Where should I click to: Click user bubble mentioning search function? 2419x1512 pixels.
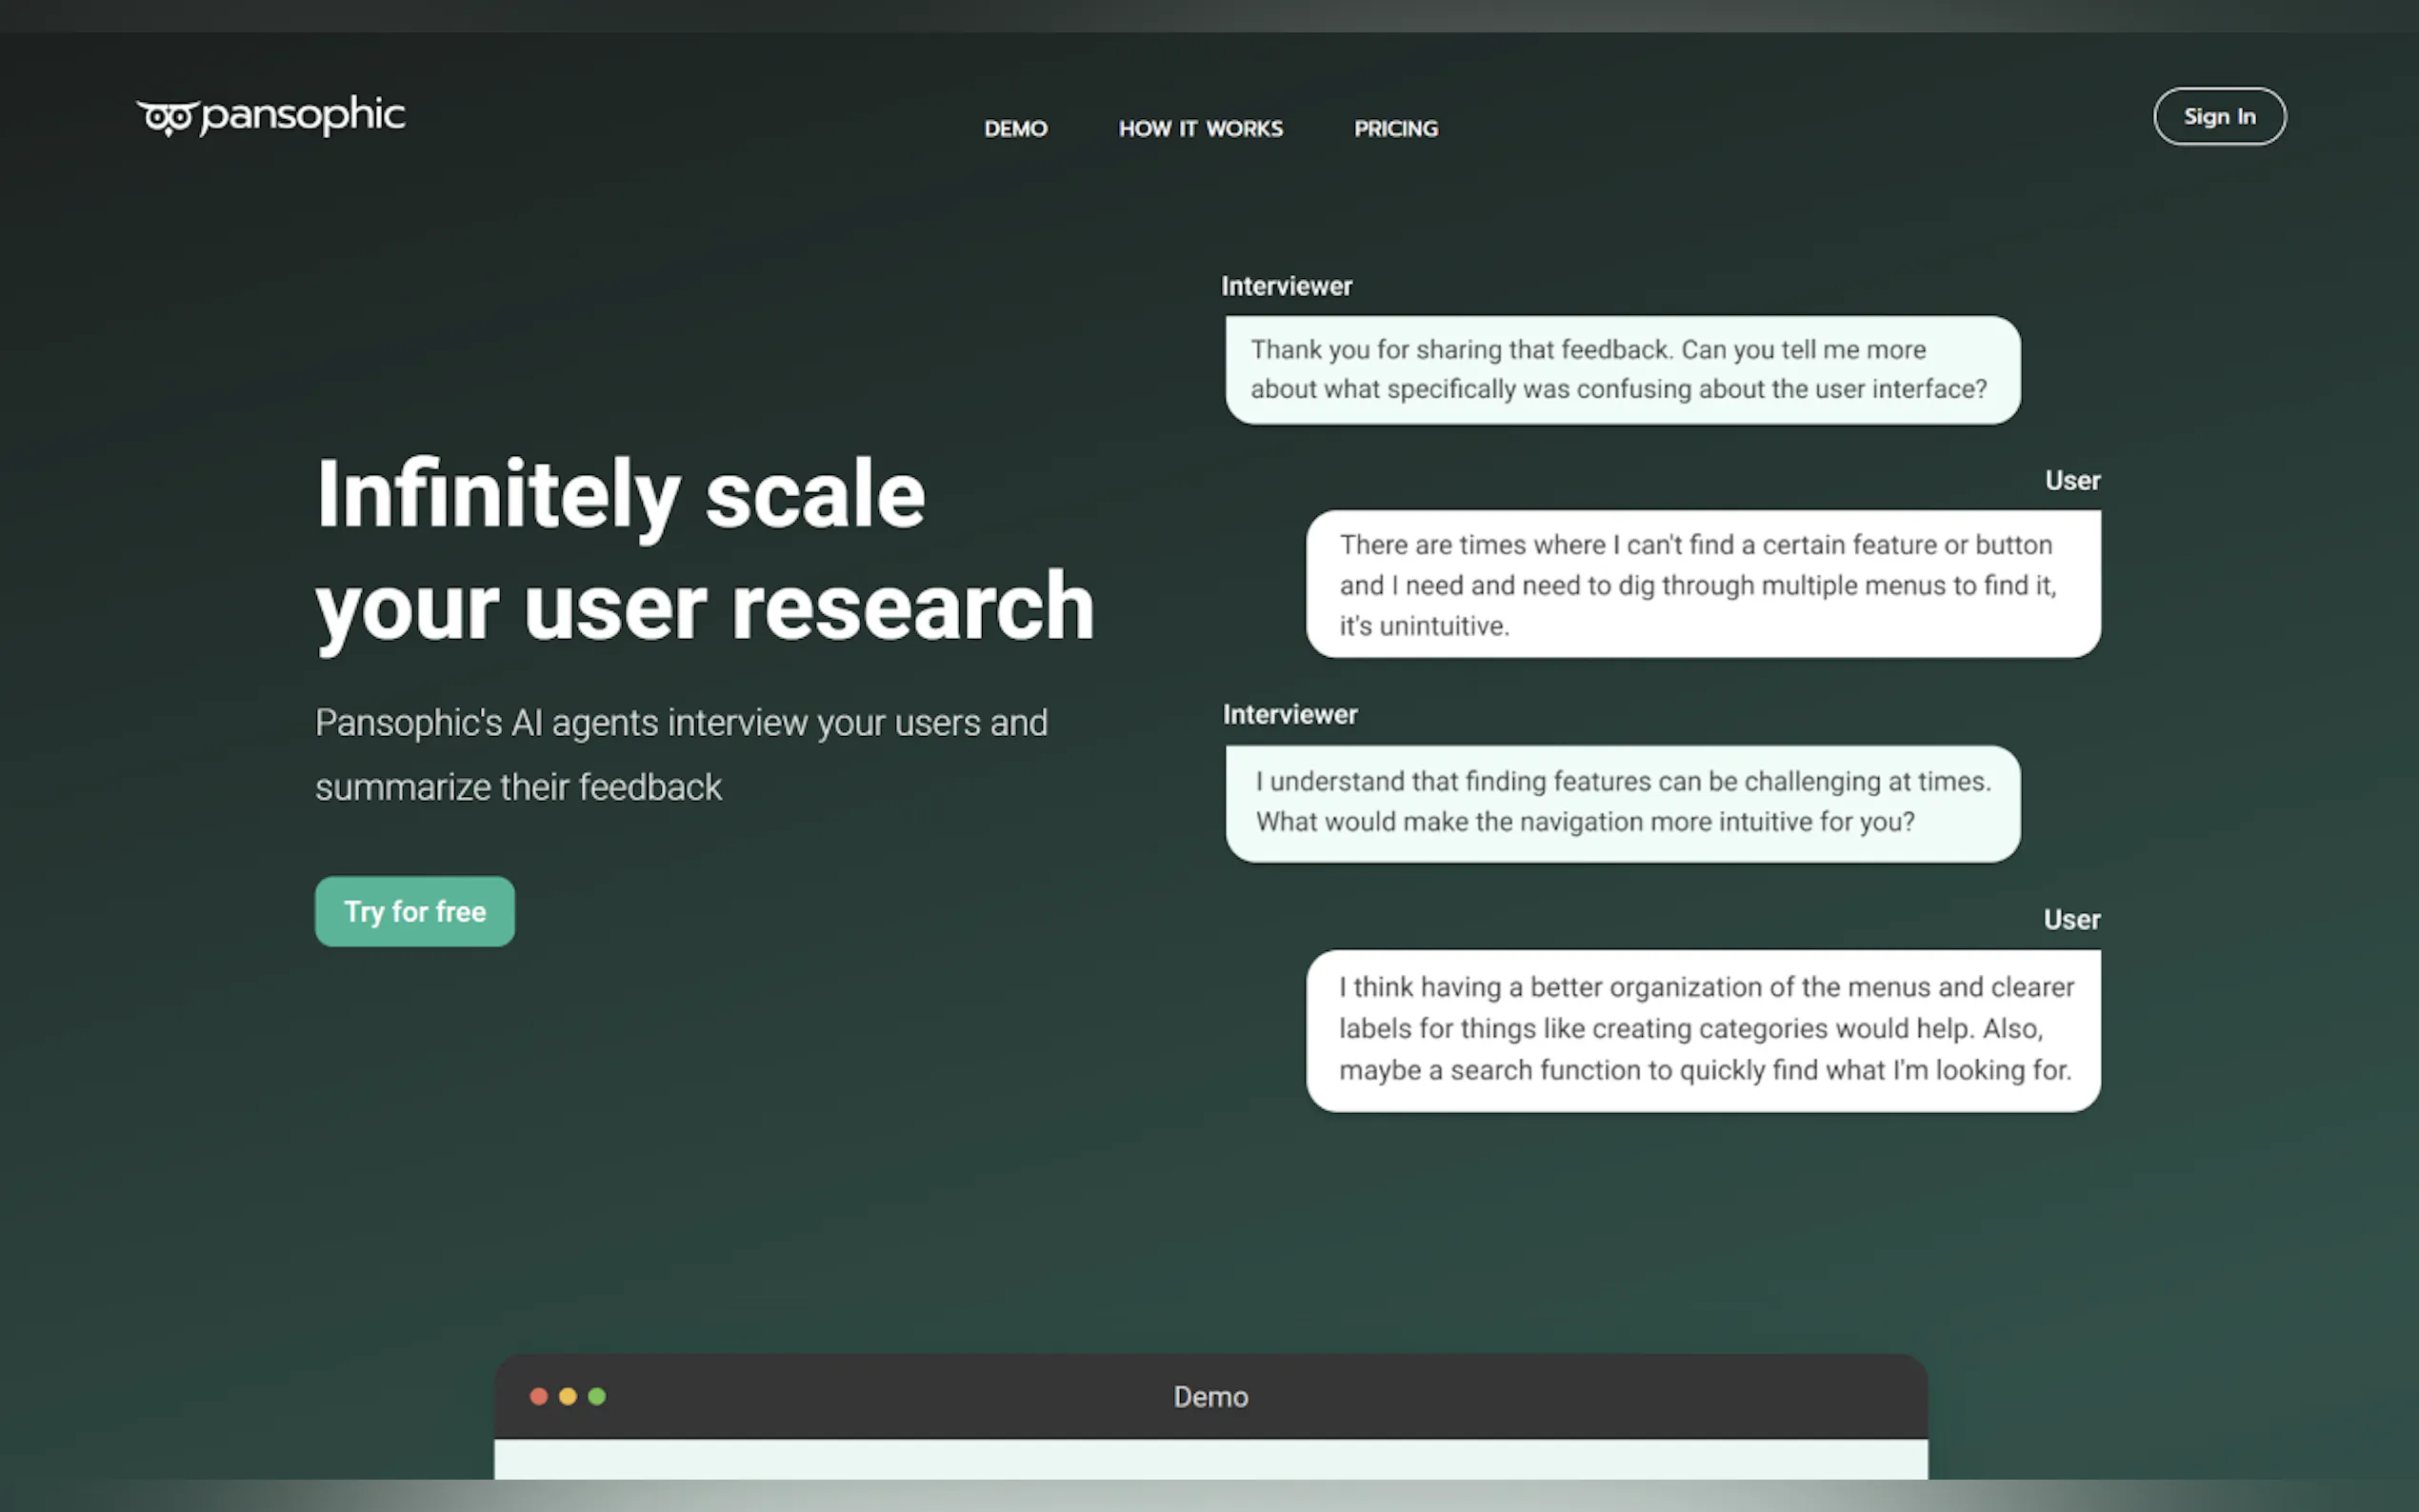pyautogui.click(x=1702, y=1029)
